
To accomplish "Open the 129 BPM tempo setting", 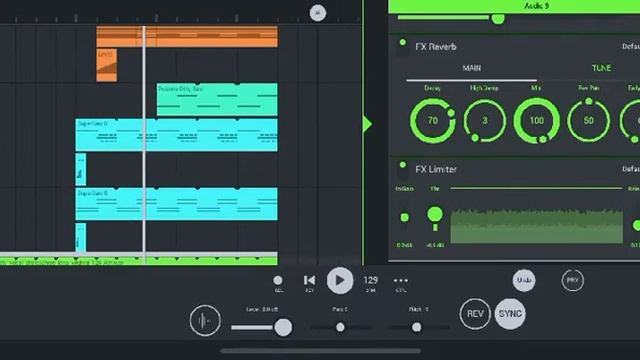I will (371, 280).
